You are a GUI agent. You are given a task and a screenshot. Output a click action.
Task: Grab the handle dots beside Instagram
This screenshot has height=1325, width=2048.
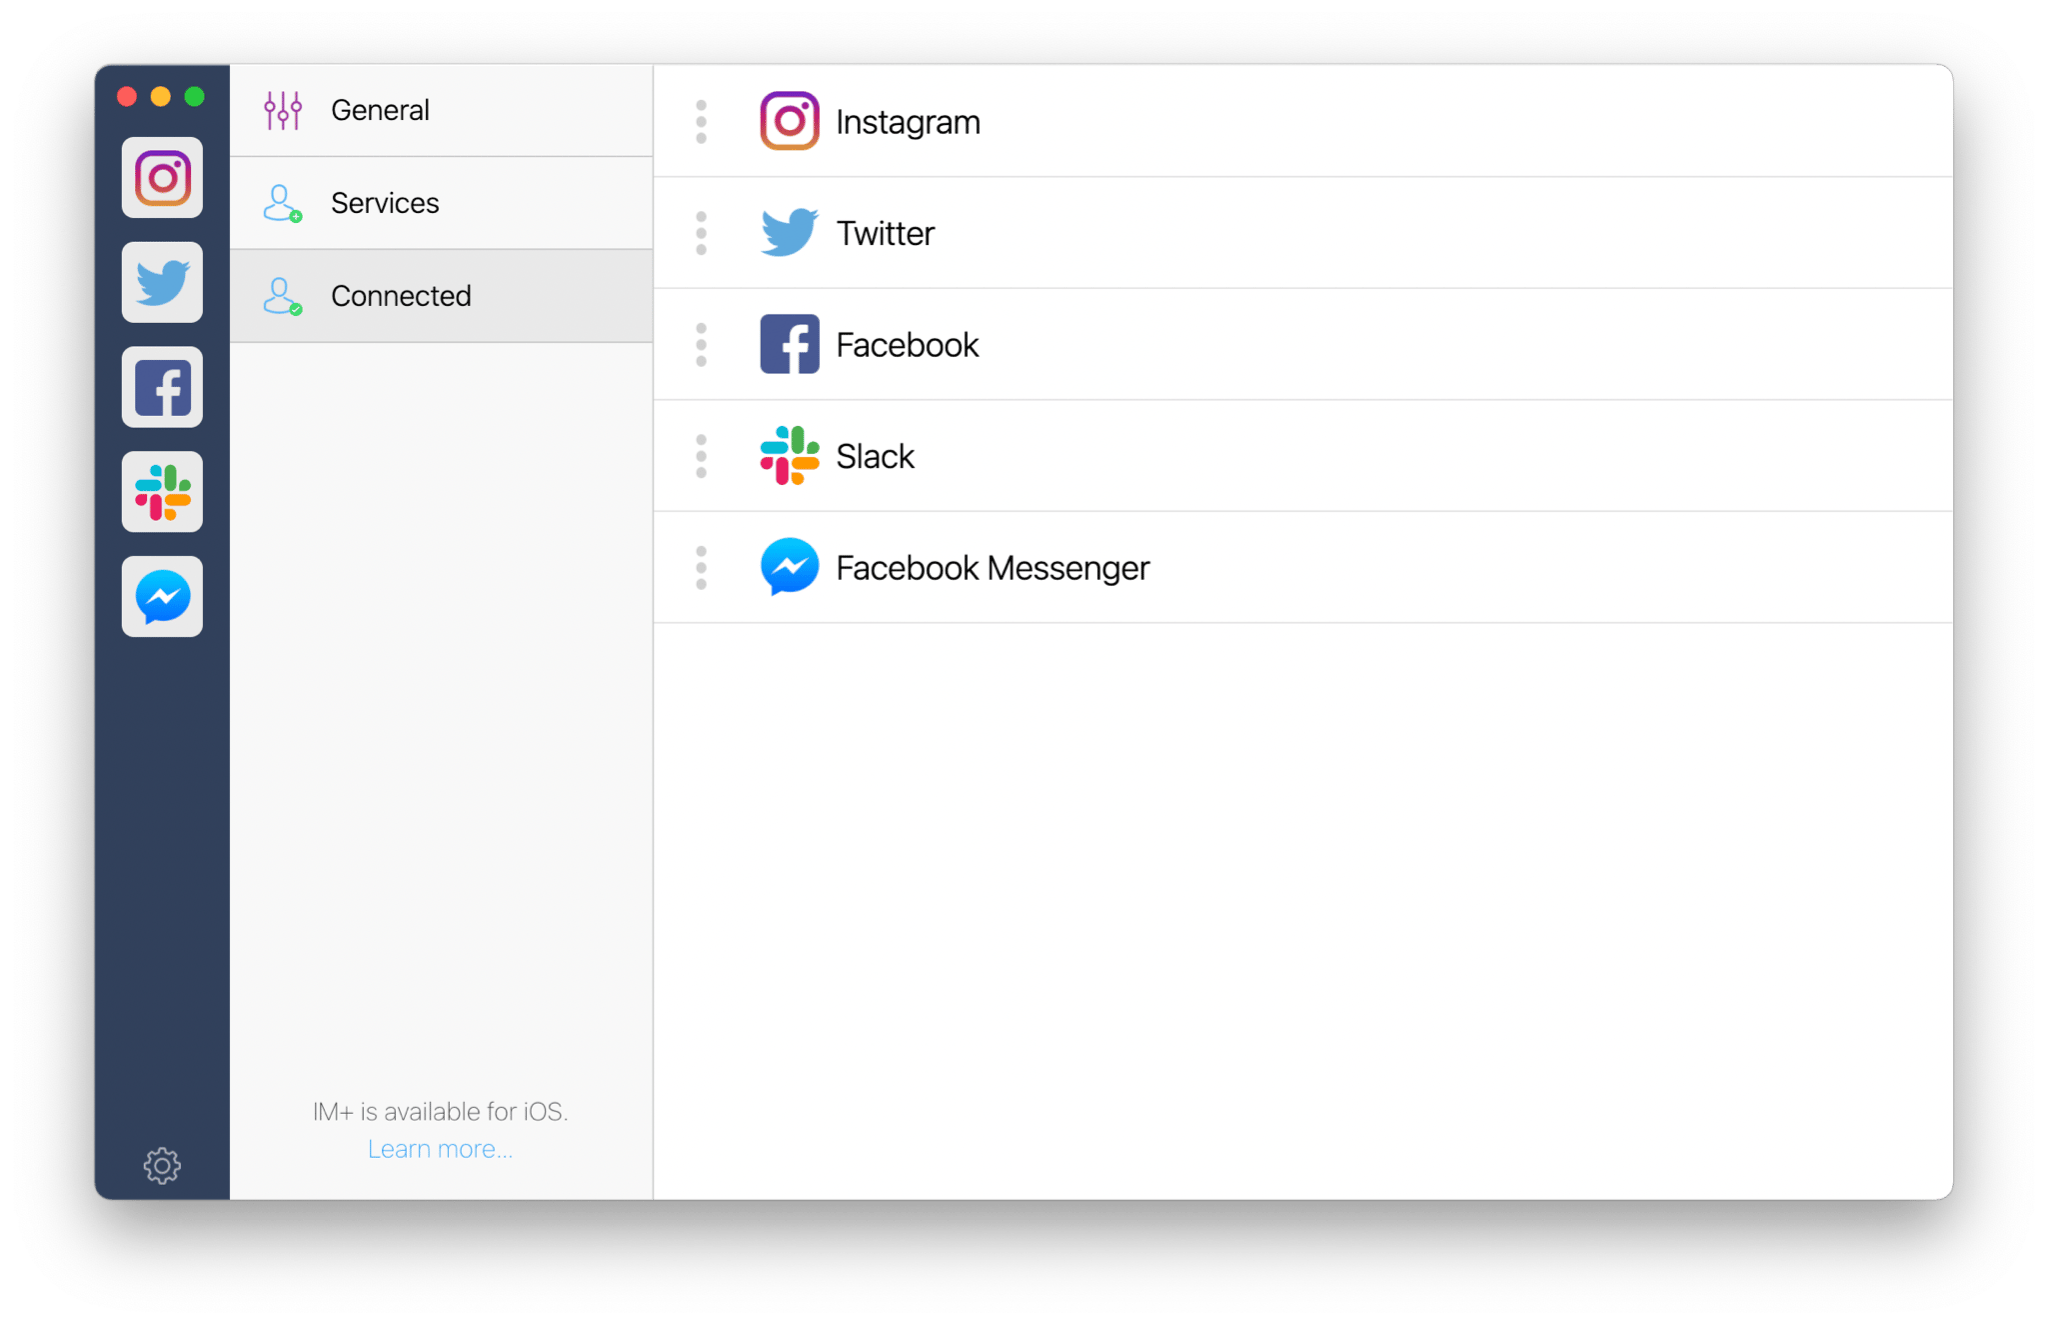pos(701,121)
